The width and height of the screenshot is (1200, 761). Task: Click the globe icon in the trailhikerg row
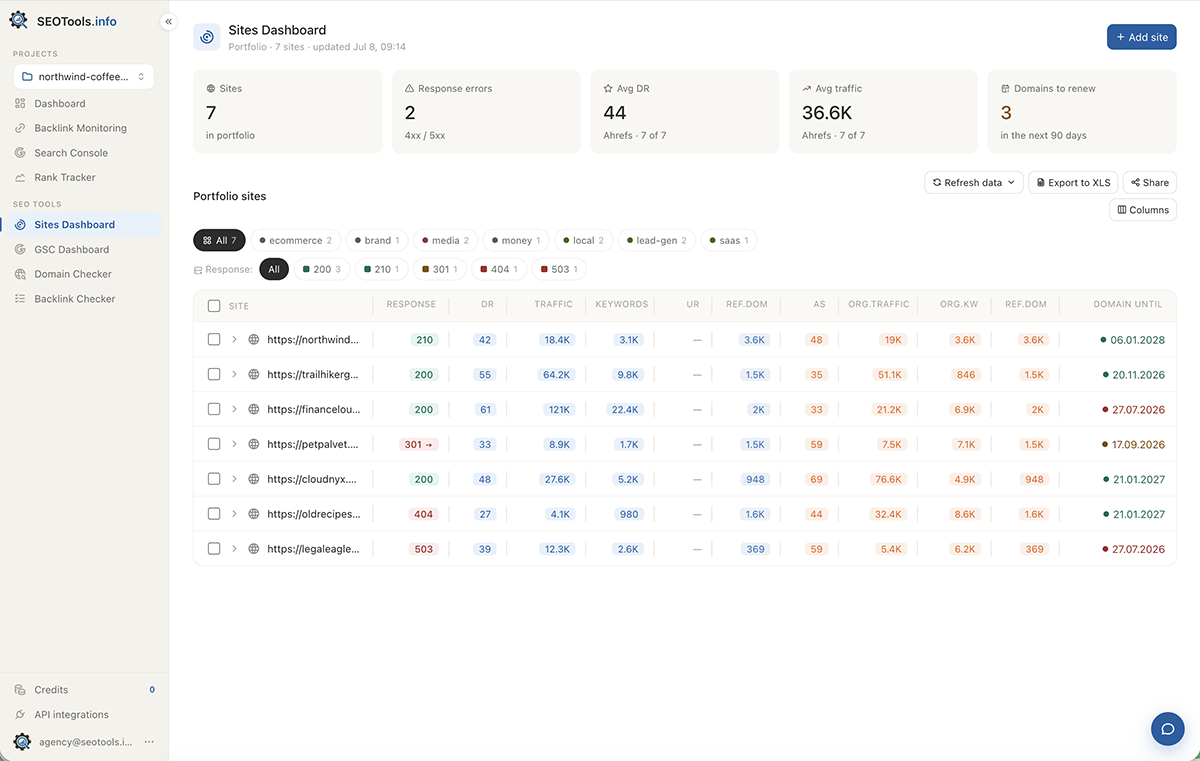tap(254, 375)
